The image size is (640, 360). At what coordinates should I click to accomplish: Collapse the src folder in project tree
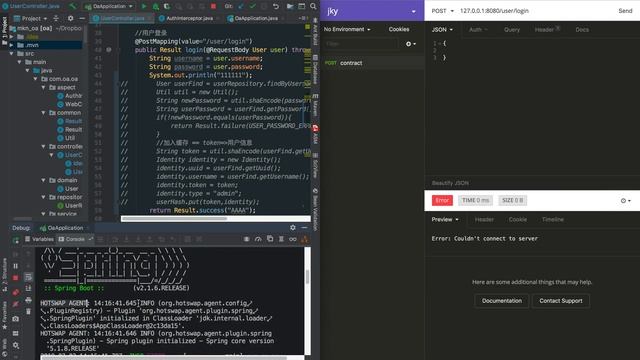[12, 53]
